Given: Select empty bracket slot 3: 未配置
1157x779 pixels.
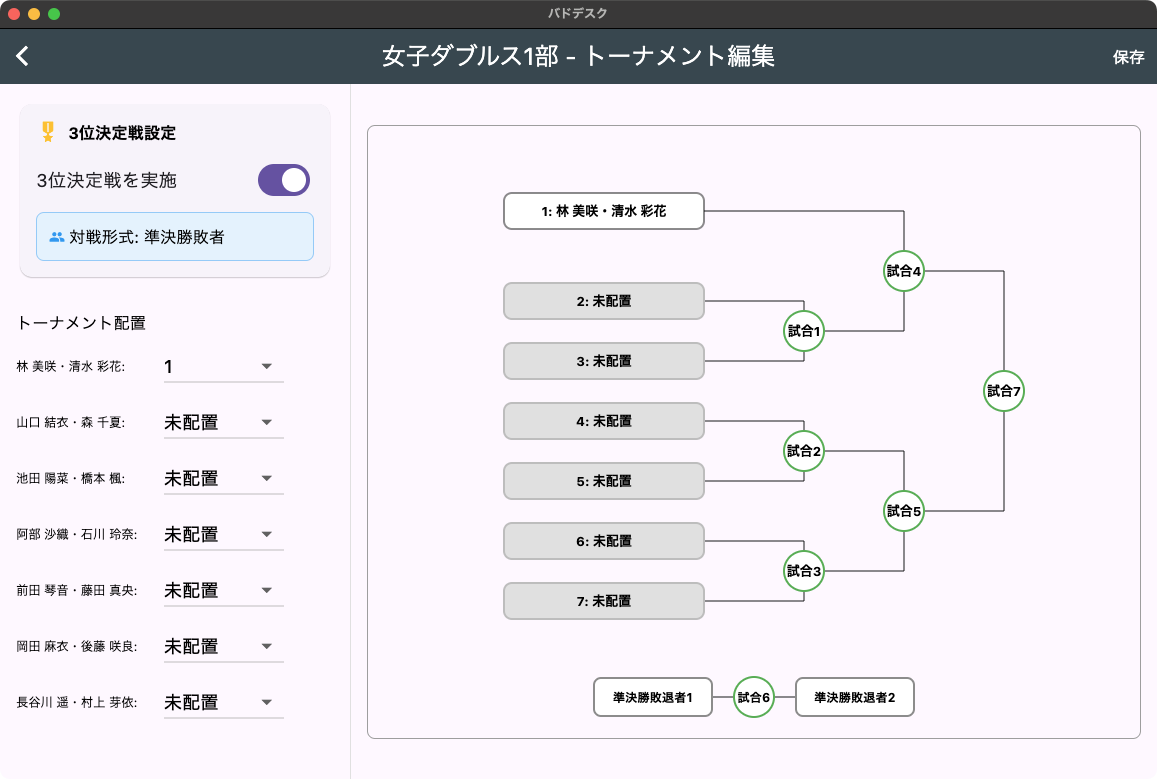Looking at the screenshot, I should 604,361.
